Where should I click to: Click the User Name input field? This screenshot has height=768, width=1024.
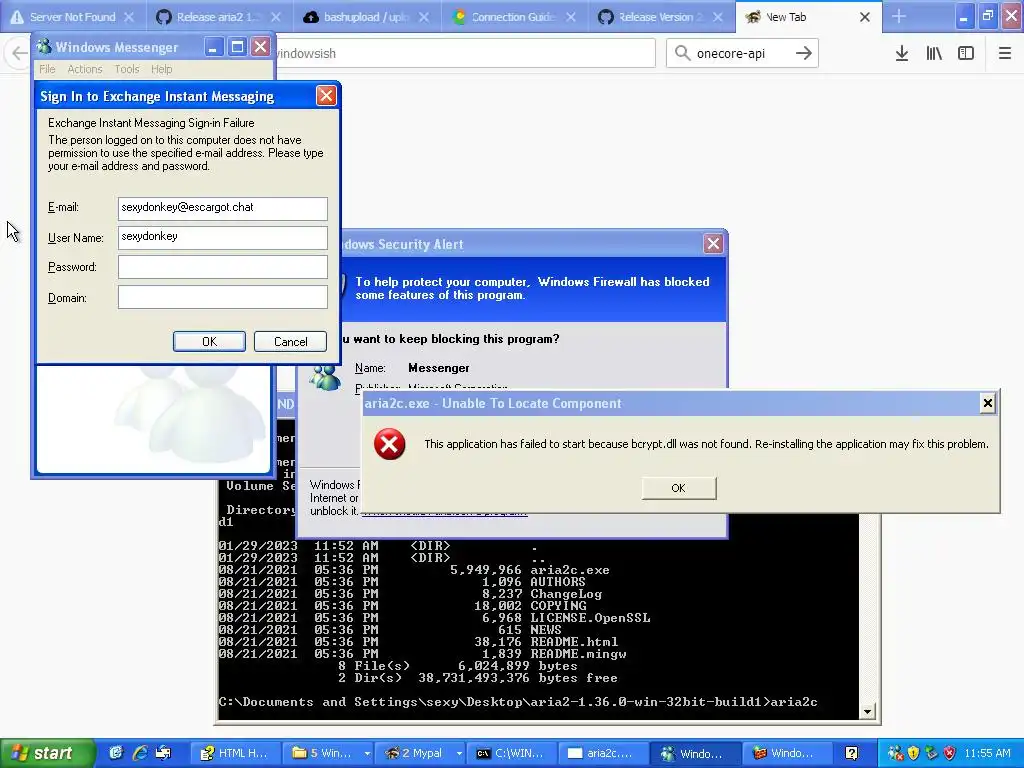click(x=223, y=237)
